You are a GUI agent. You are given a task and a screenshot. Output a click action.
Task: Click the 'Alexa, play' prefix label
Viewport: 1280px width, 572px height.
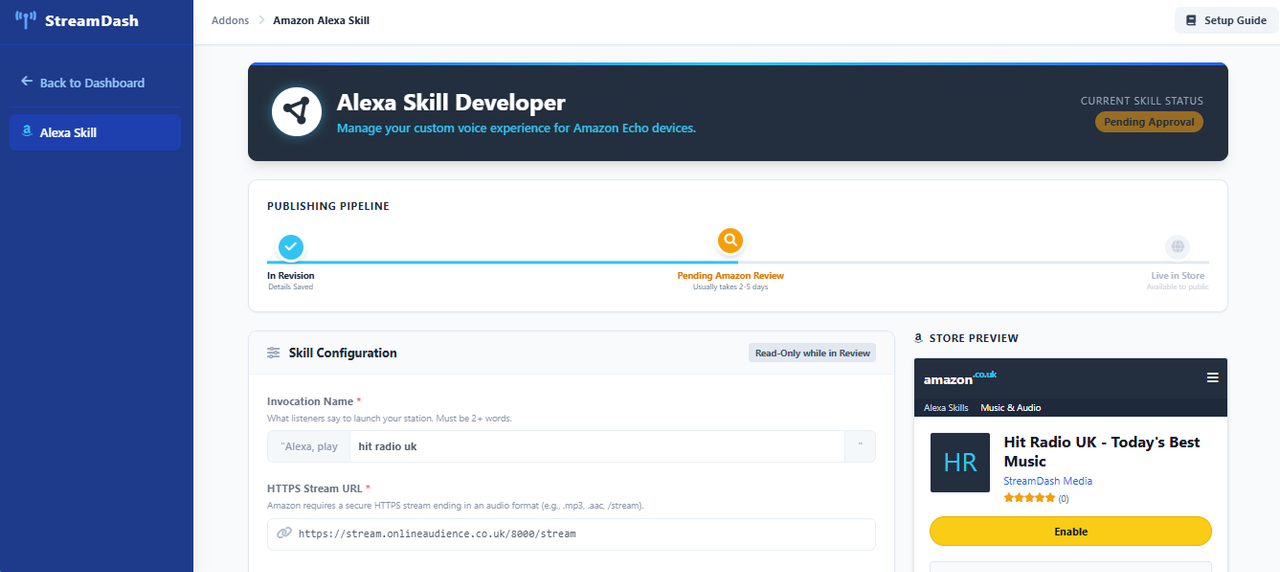click(308, 446)
